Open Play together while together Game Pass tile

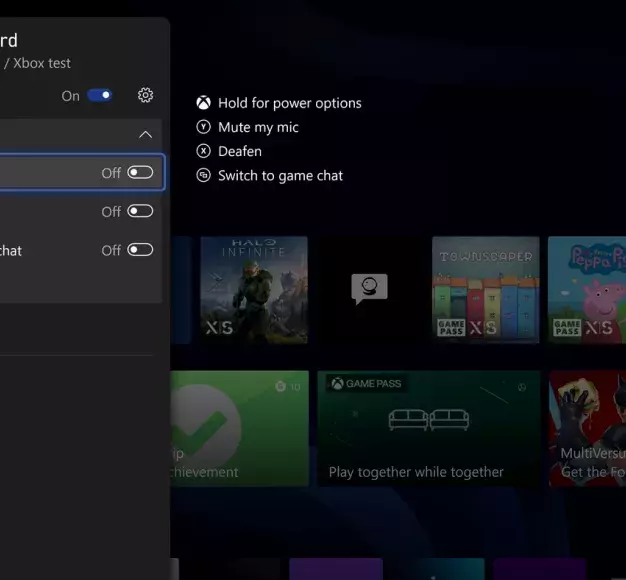pos(429,429)
